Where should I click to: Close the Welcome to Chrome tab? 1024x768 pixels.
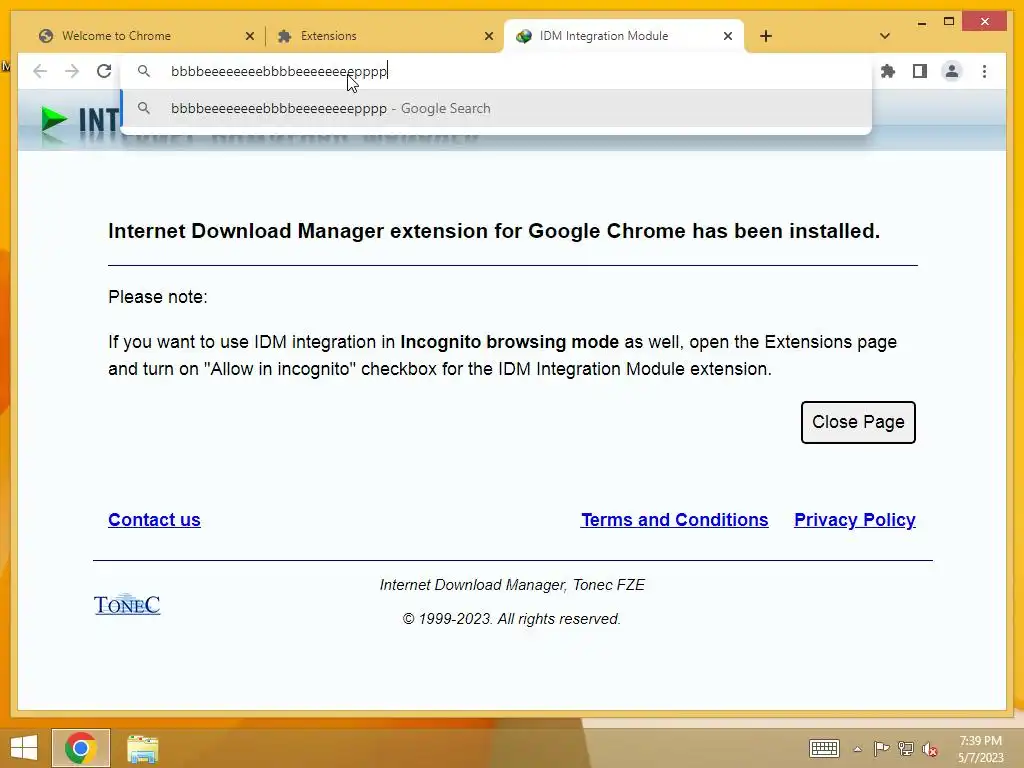point(249,36)
